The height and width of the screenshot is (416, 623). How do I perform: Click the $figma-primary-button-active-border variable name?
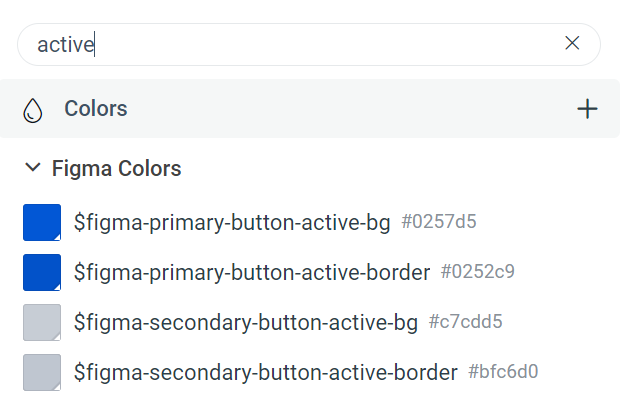point(252,273)
